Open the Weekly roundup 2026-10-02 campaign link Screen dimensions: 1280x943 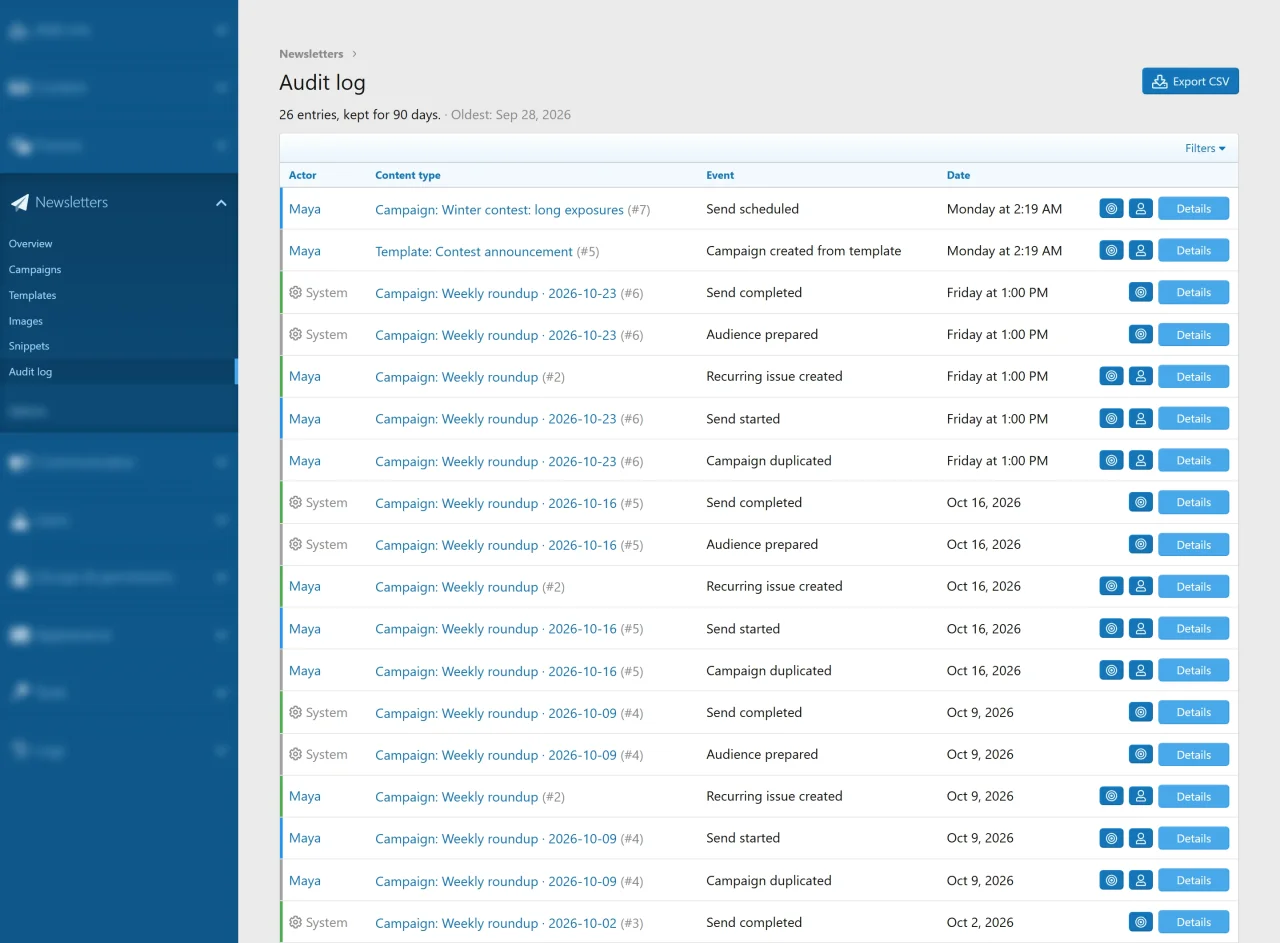496,923
